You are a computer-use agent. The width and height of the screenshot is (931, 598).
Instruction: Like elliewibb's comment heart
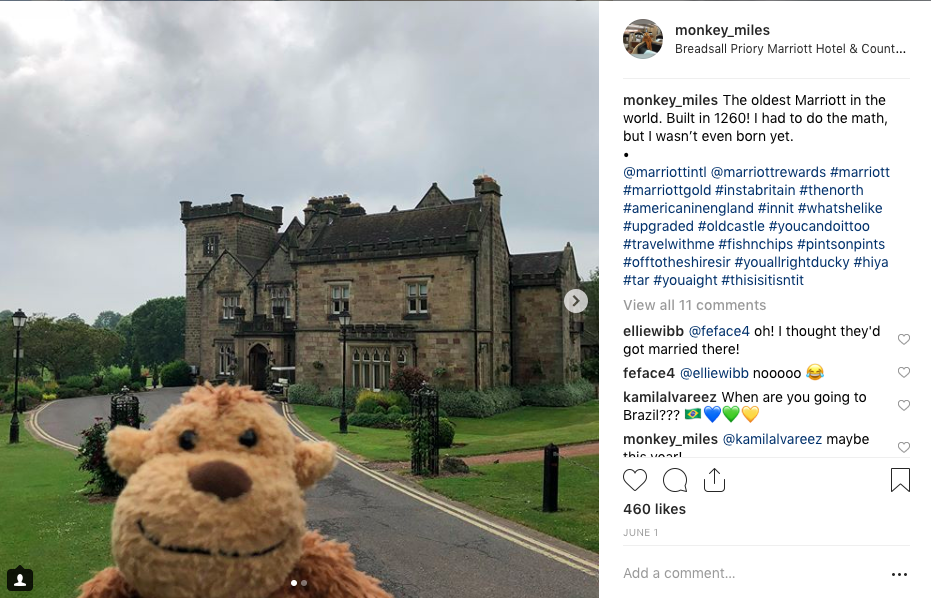point(904,339)
